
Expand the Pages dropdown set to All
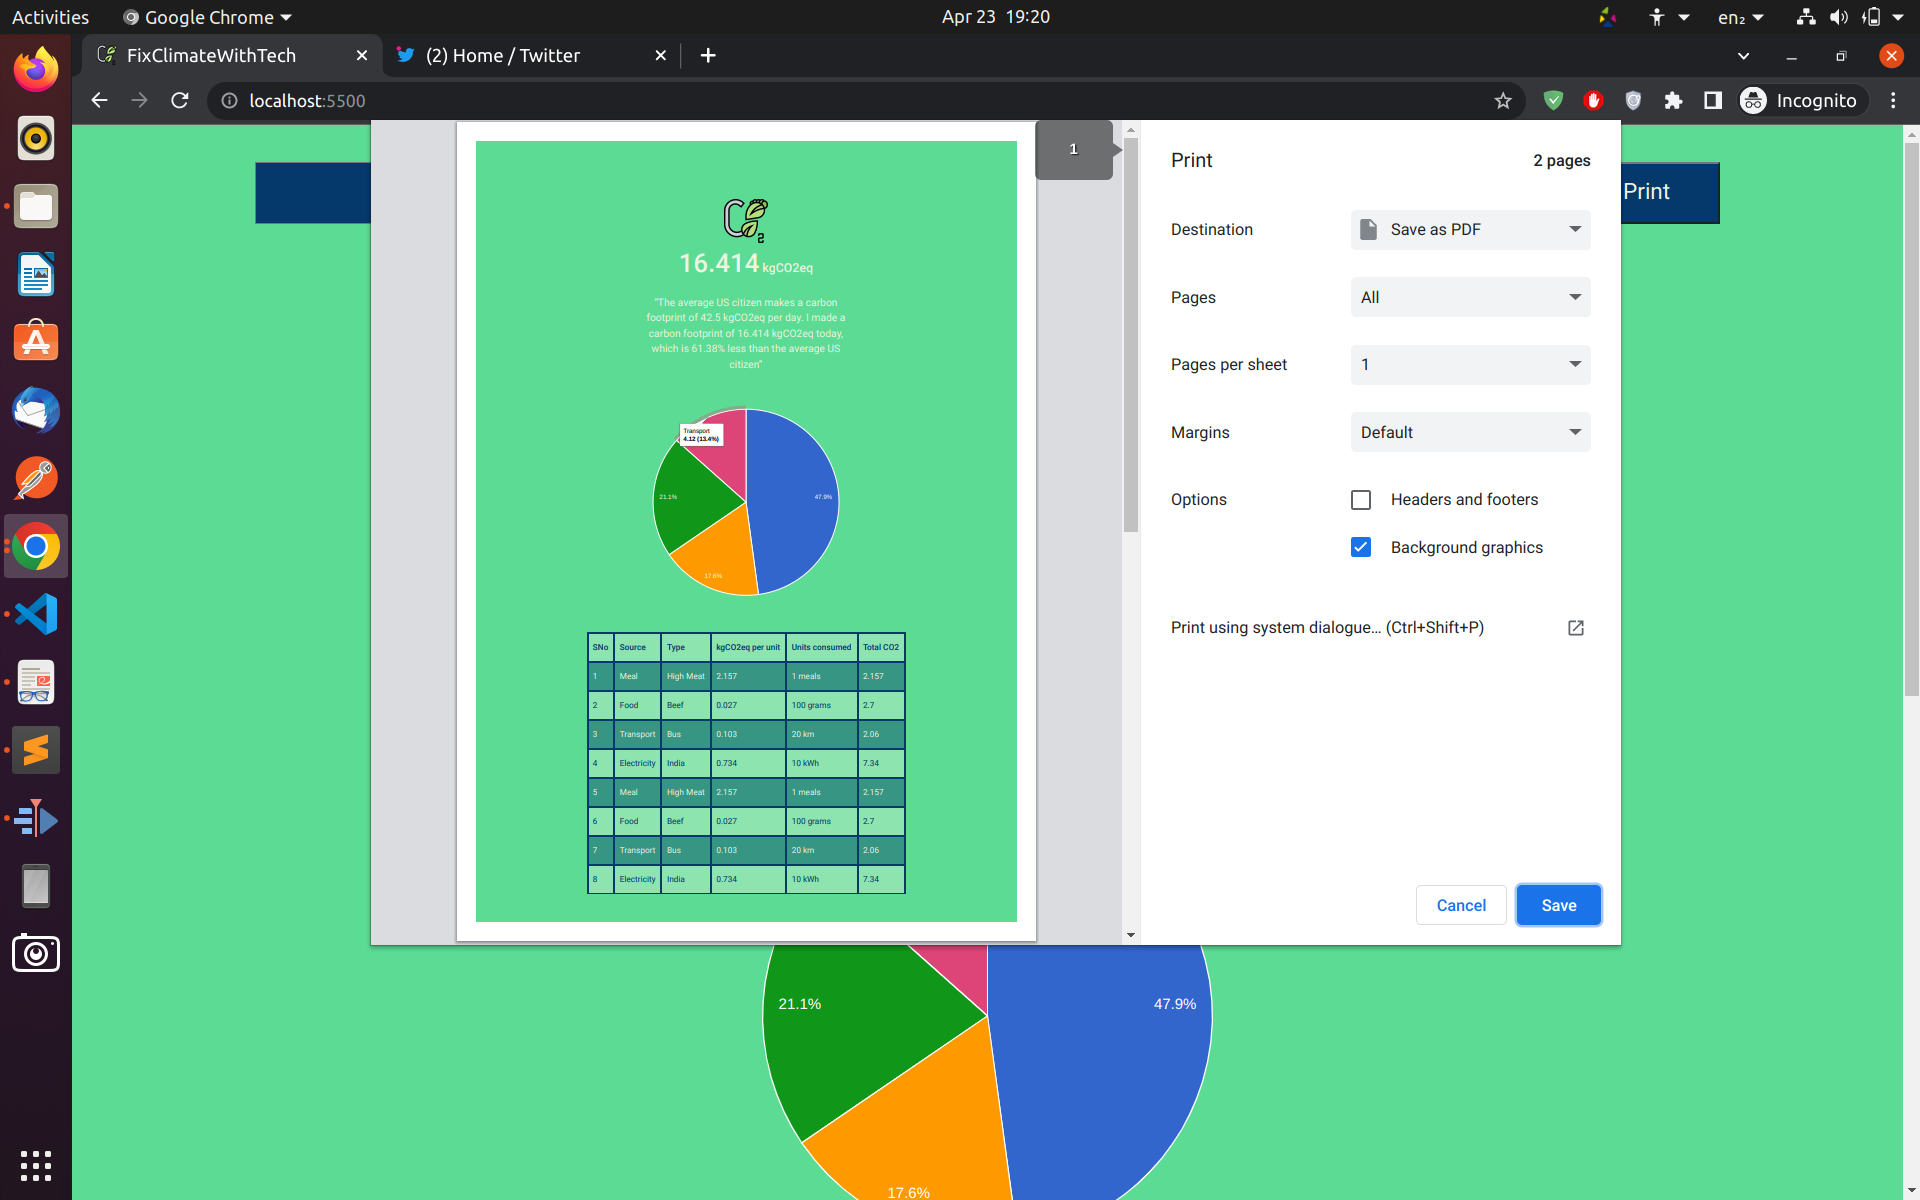click(x=1470, y=297)
